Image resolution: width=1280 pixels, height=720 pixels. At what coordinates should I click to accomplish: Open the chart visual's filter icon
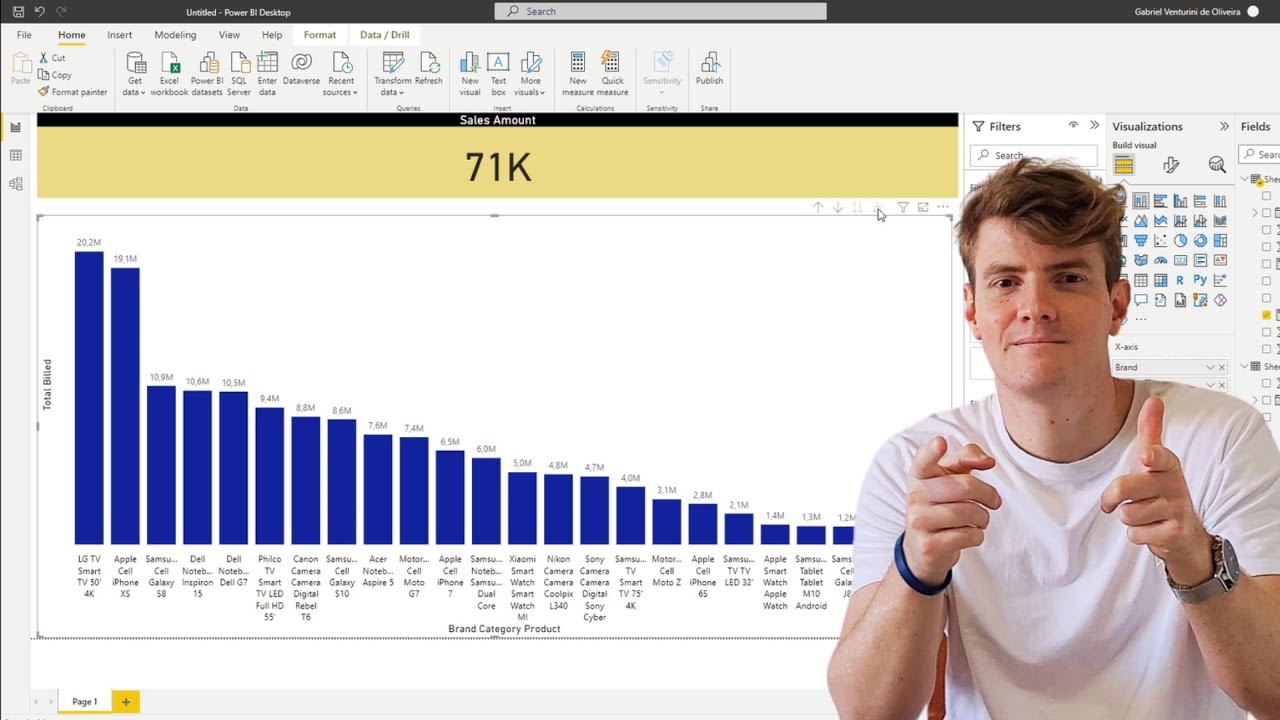tap(903, 207)
